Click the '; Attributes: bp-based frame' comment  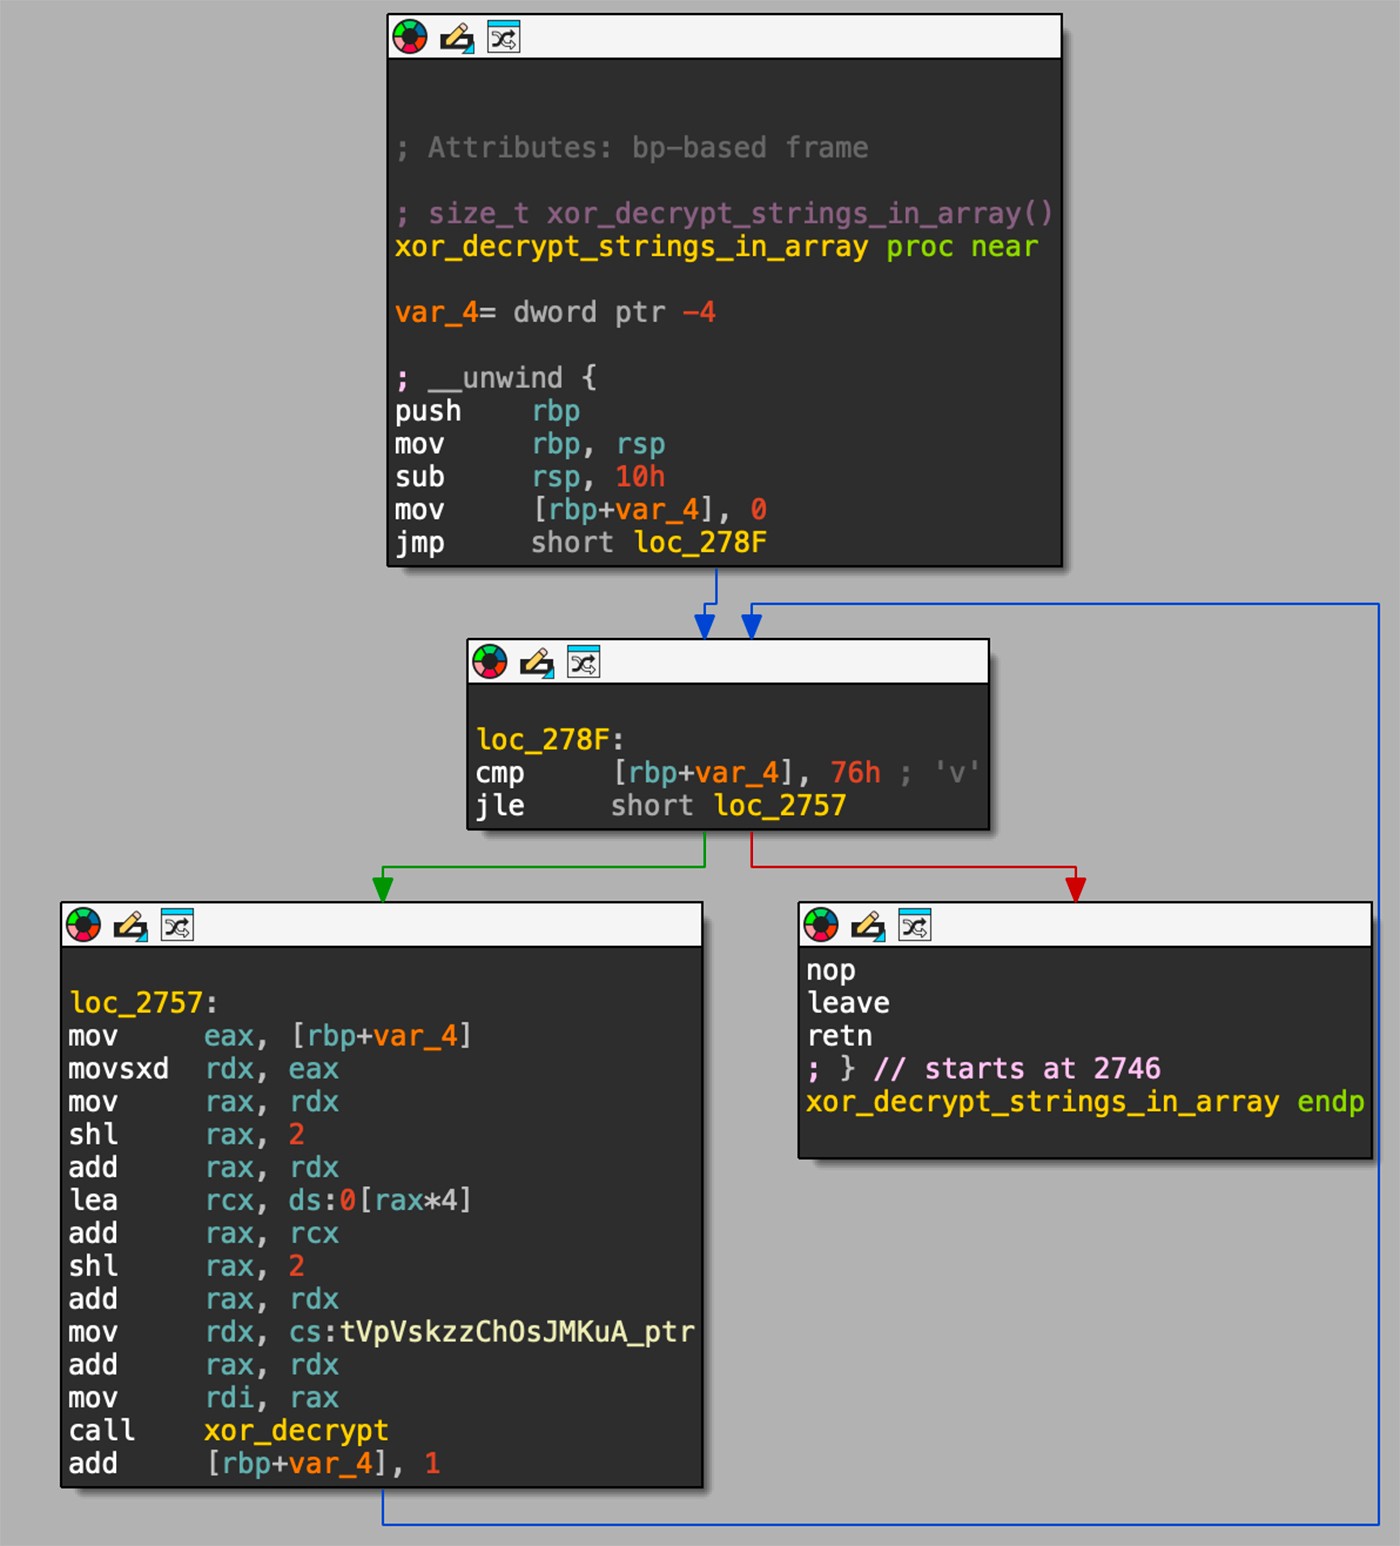pyautogui.click(x=632, y=148)
